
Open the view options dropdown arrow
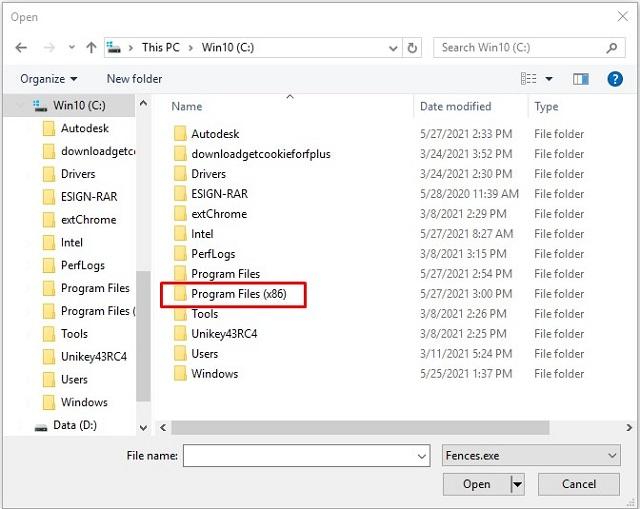pyautogui.click(x=549, y=79)
